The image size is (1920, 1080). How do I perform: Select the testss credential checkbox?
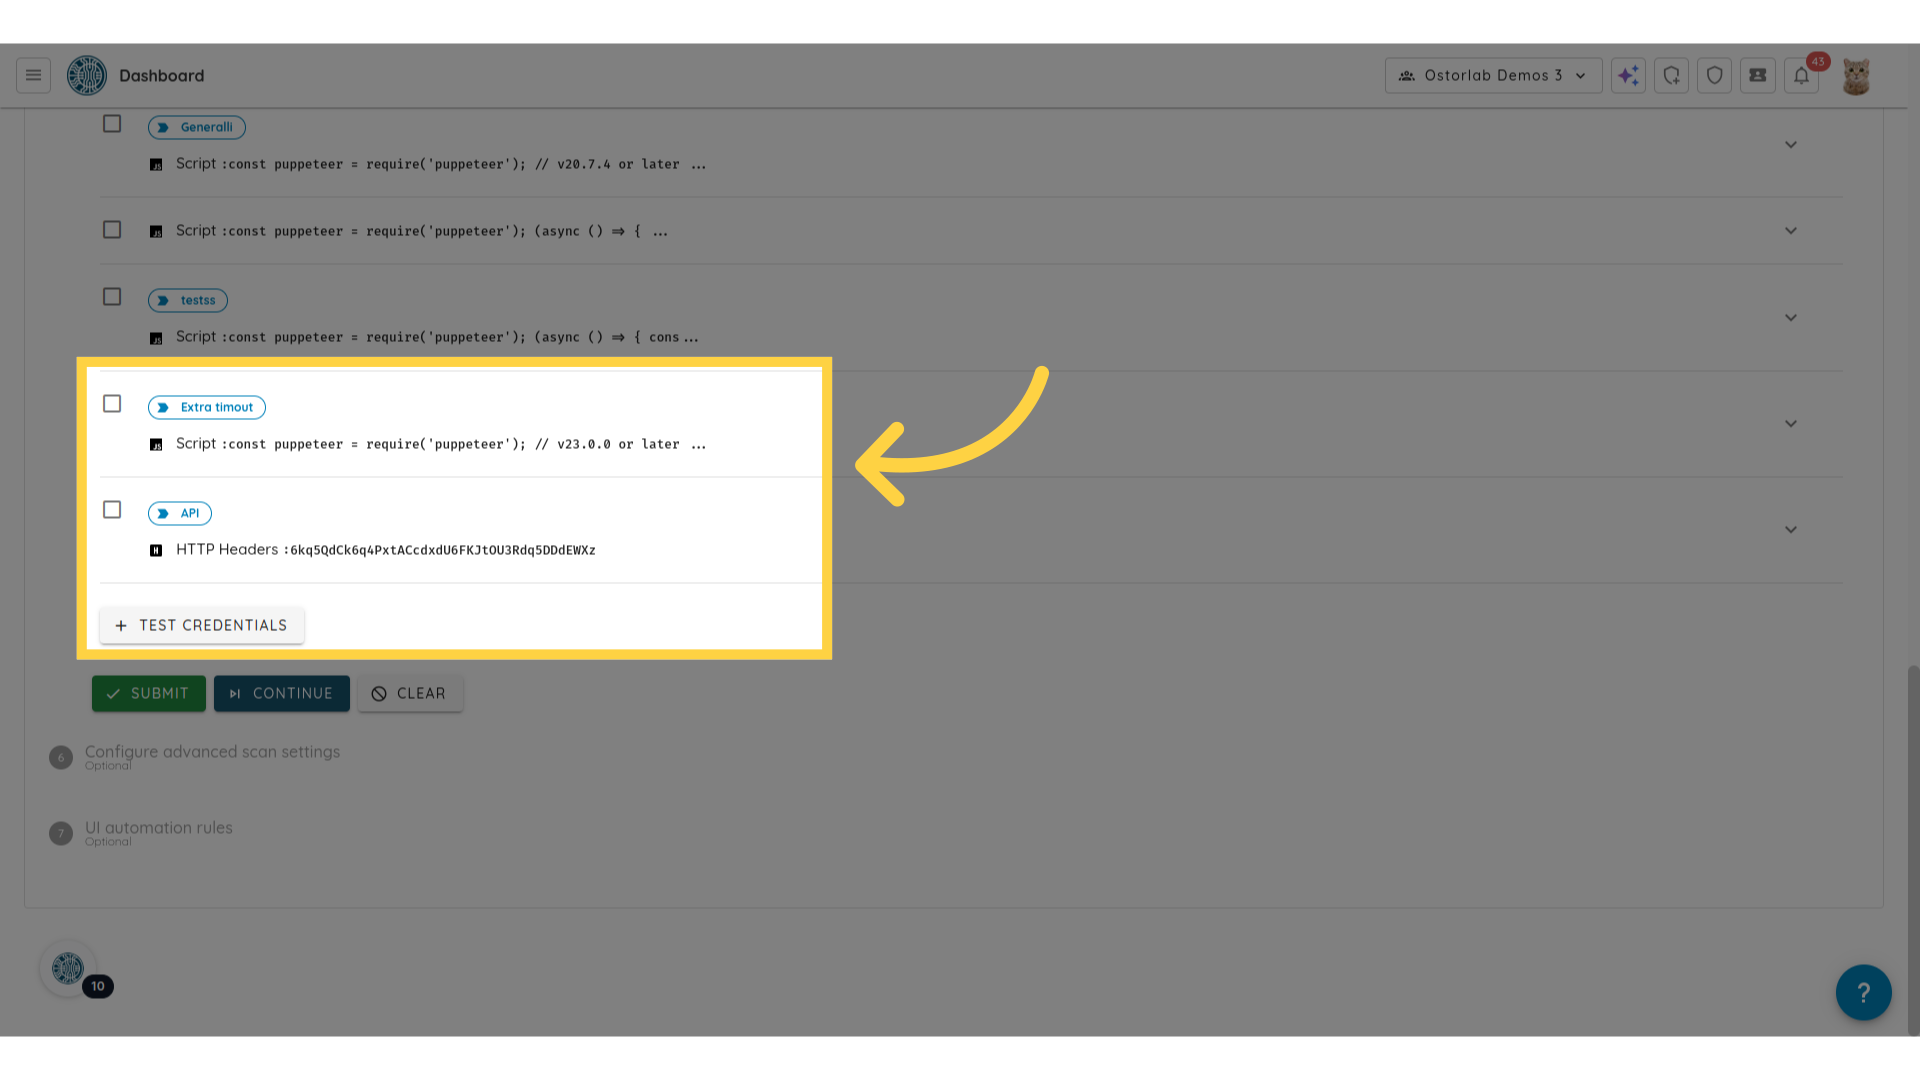112,297
